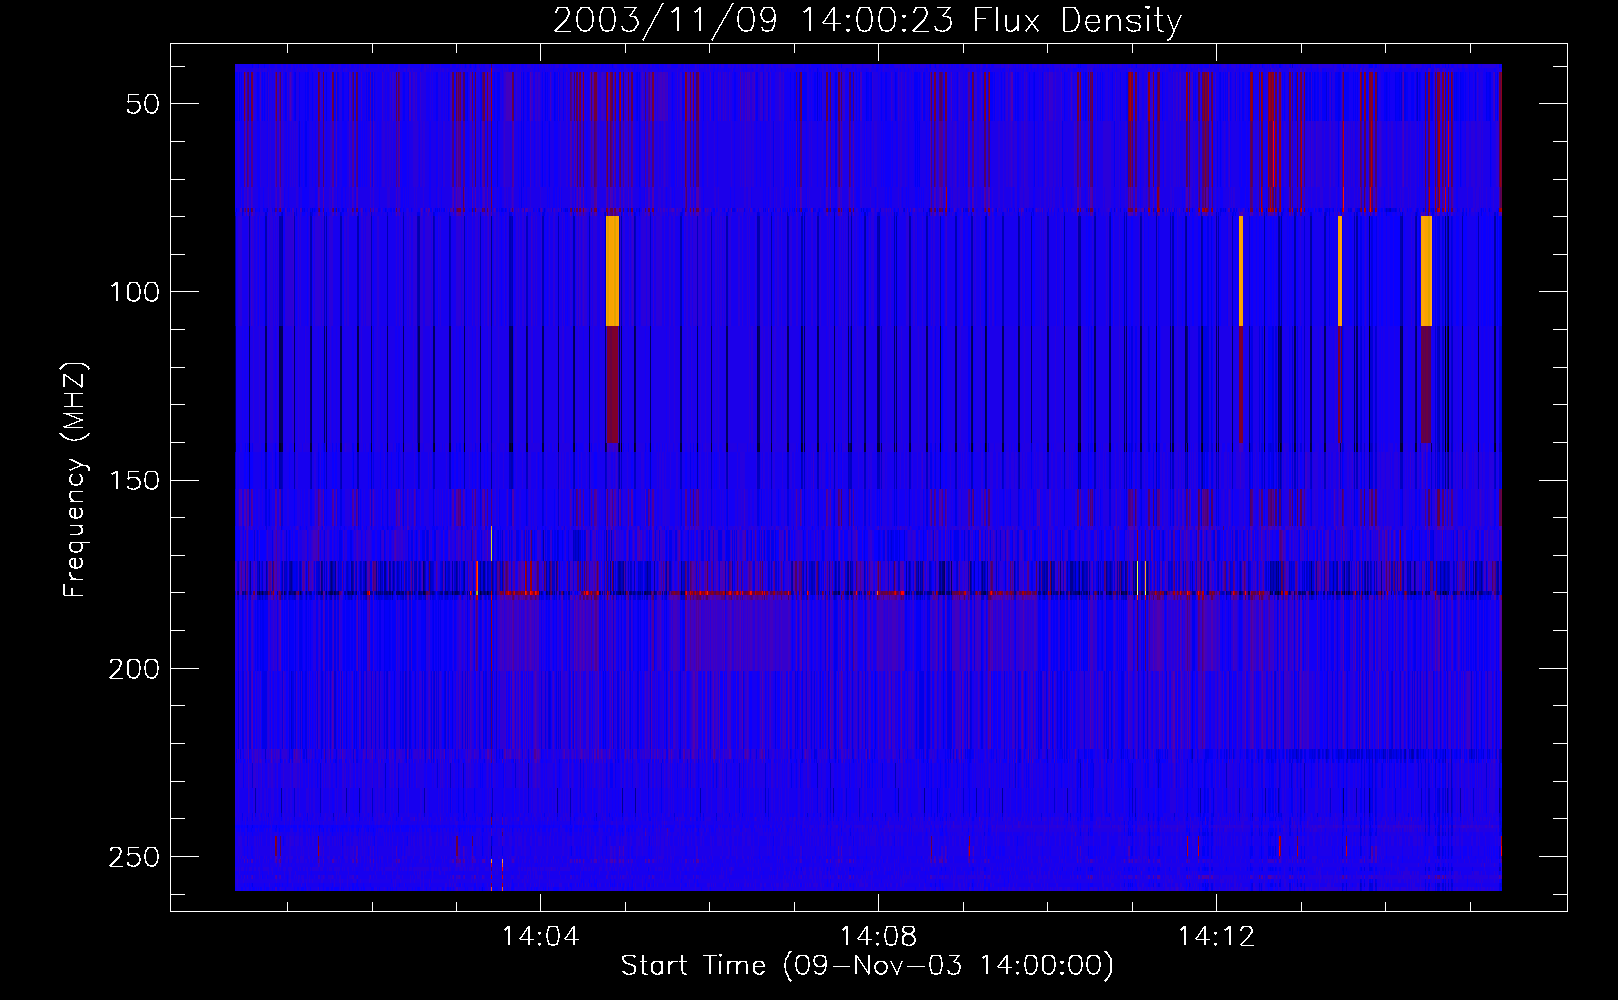1618x1000 pixels.
Task: Click the '14:08' time tick label
Action: coord(878,937)
